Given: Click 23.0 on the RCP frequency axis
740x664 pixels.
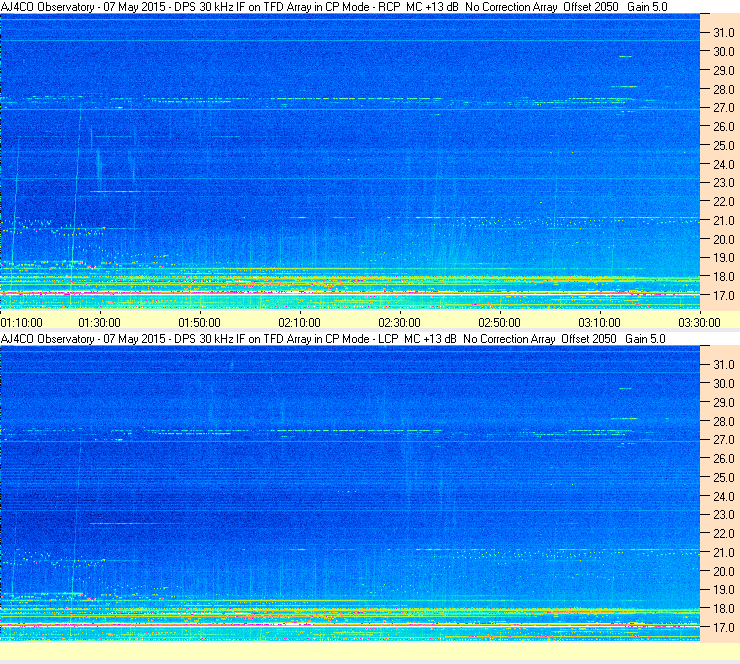Looking at the screenshot, I should pyautogui.click(x=724, y=183).
